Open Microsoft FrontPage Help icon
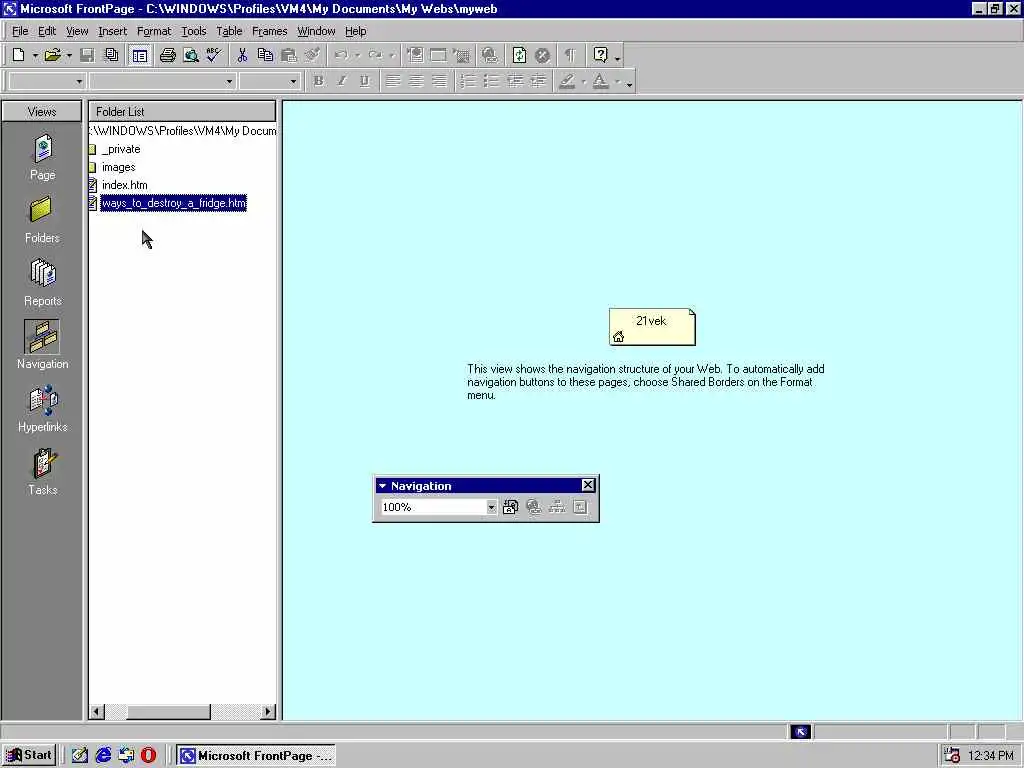 pyautogui.click(x=601, y=56)
